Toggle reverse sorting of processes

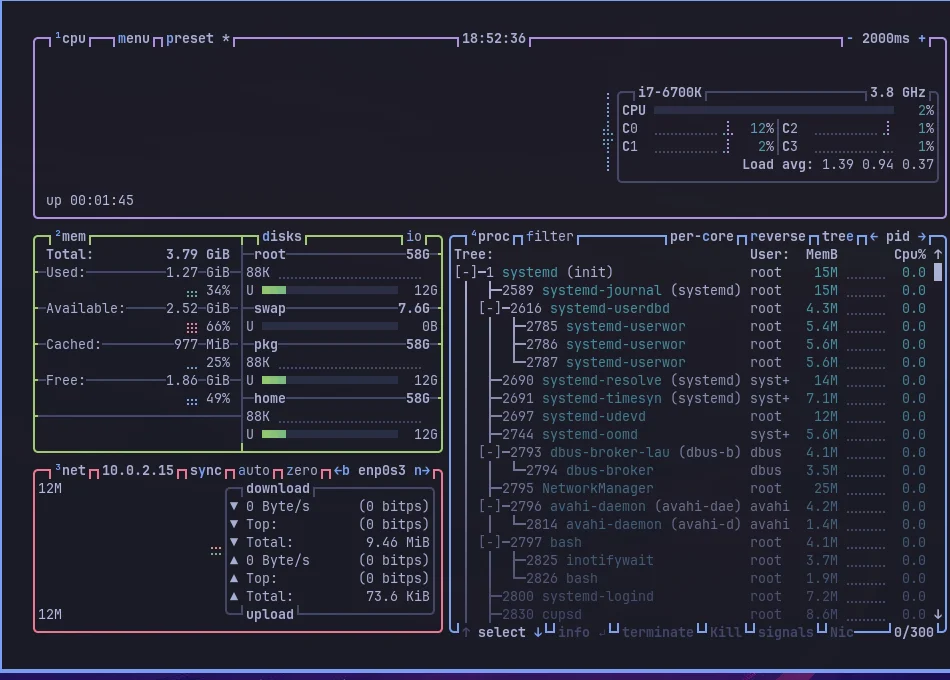tap(778, 236)
